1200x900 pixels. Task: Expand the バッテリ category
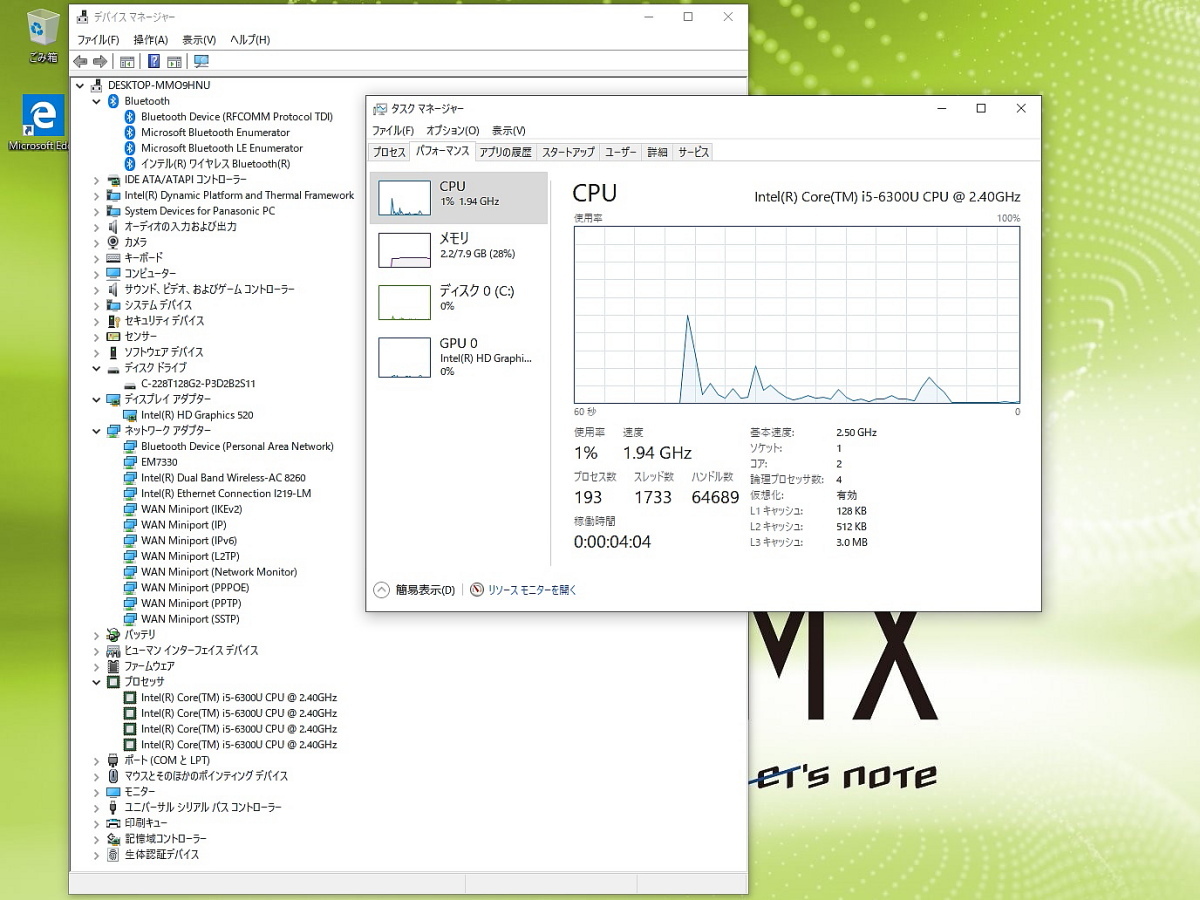97,634
